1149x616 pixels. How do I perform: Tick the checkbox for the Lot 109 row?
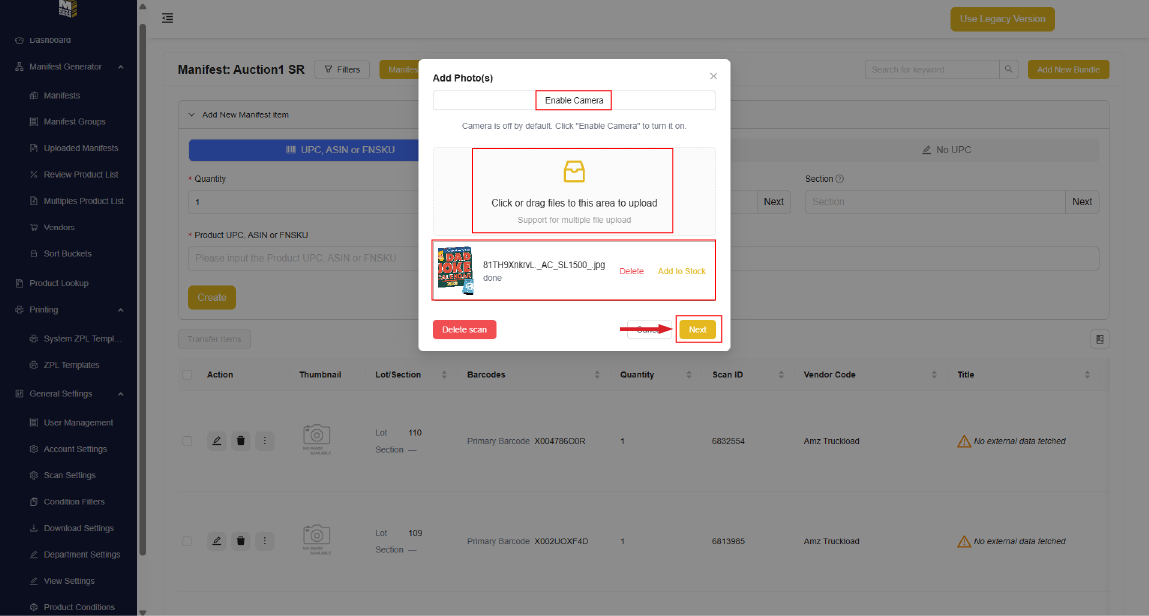187,541
